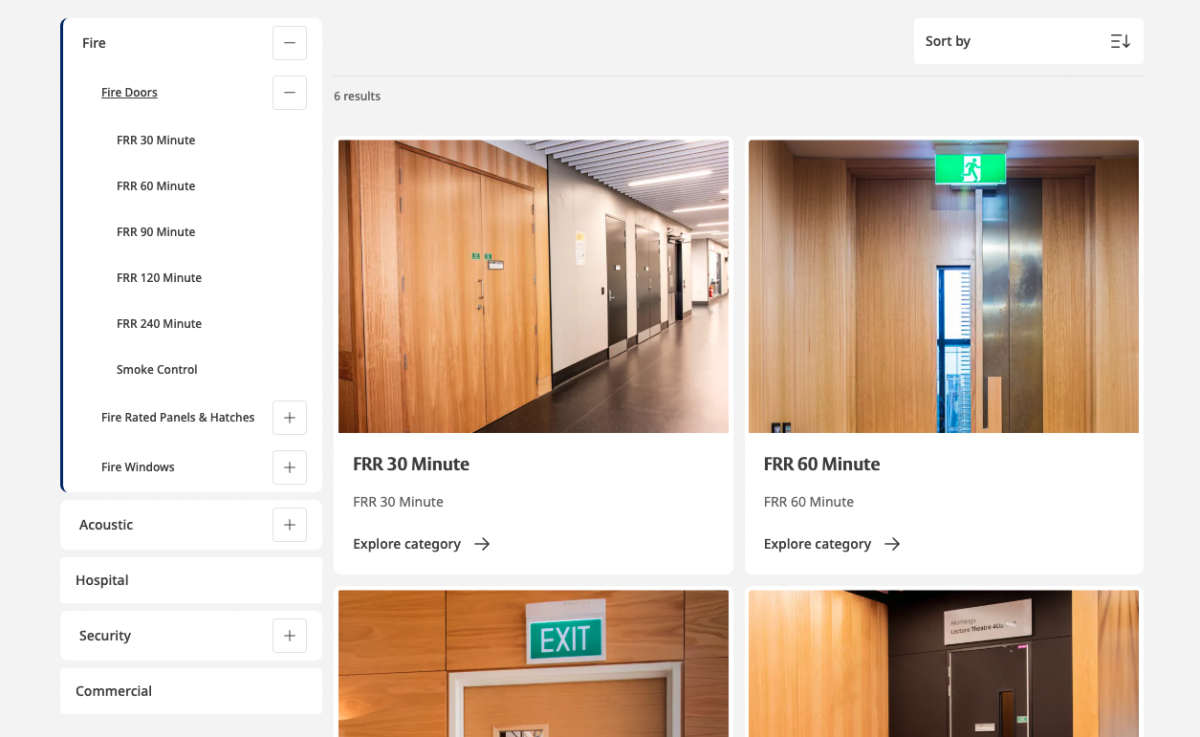
Task: Click Explore category for FRR 60 Minute
Action: [817, 544]
